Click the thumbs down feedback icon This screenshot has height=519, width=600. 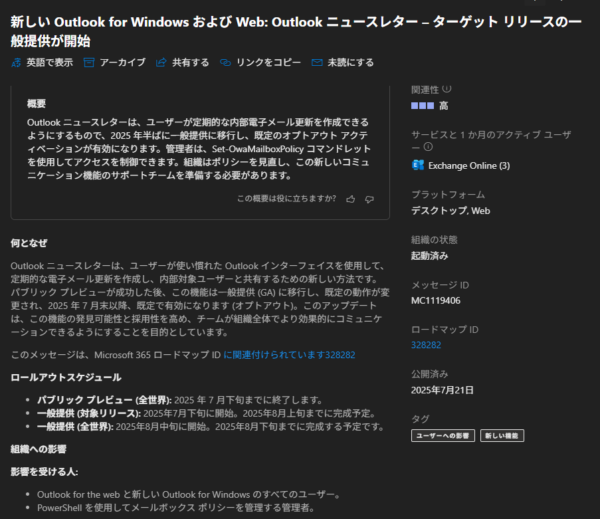(371, 198)
